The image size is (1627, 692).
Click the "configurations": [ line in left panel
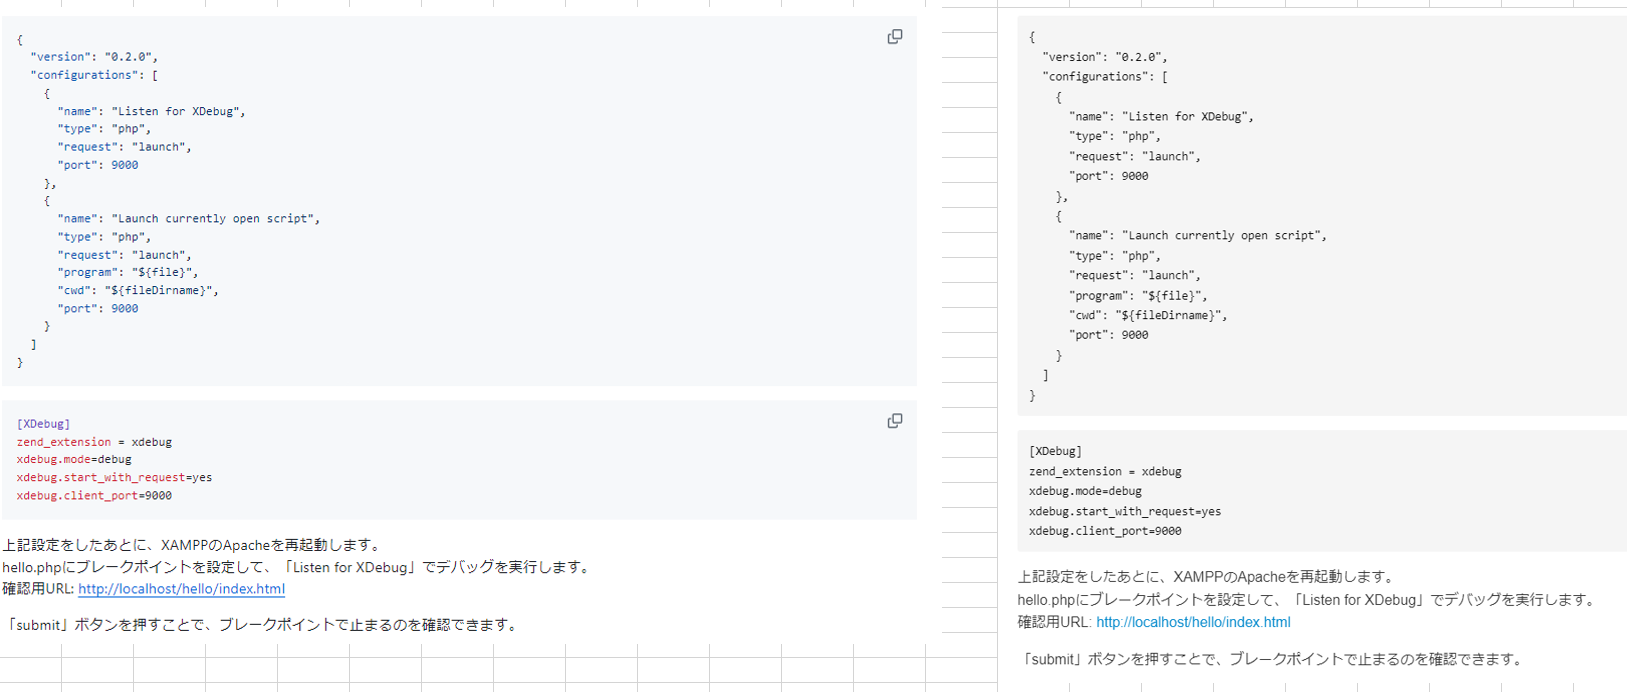(x=94, y=75)
